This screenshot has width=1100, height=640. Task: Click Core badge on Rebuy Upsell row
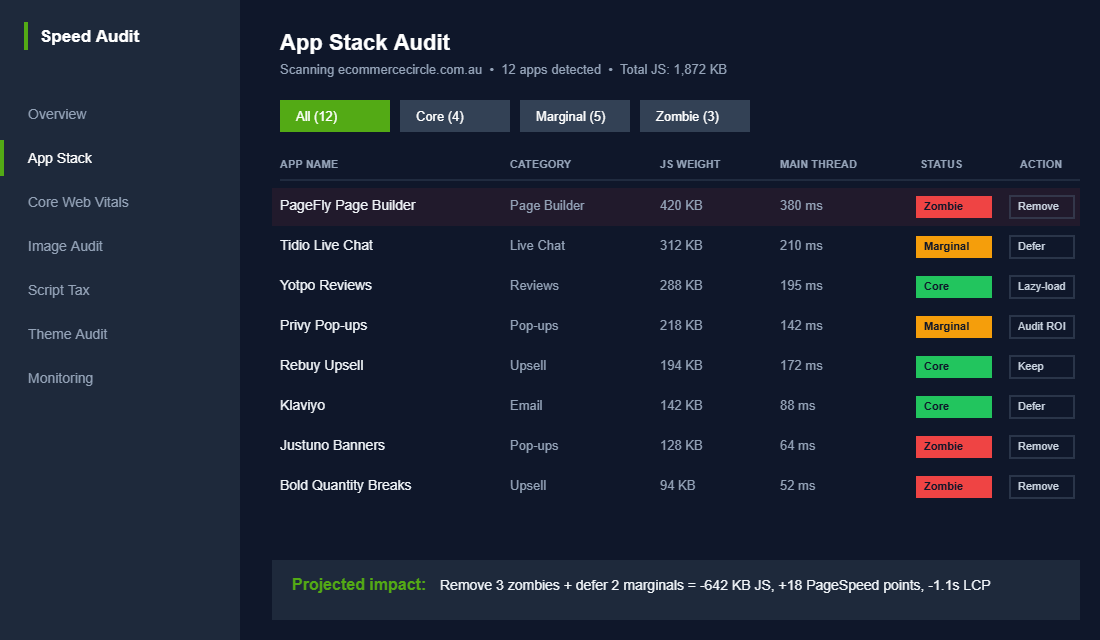pyautogui.click(x=953, y=366)
